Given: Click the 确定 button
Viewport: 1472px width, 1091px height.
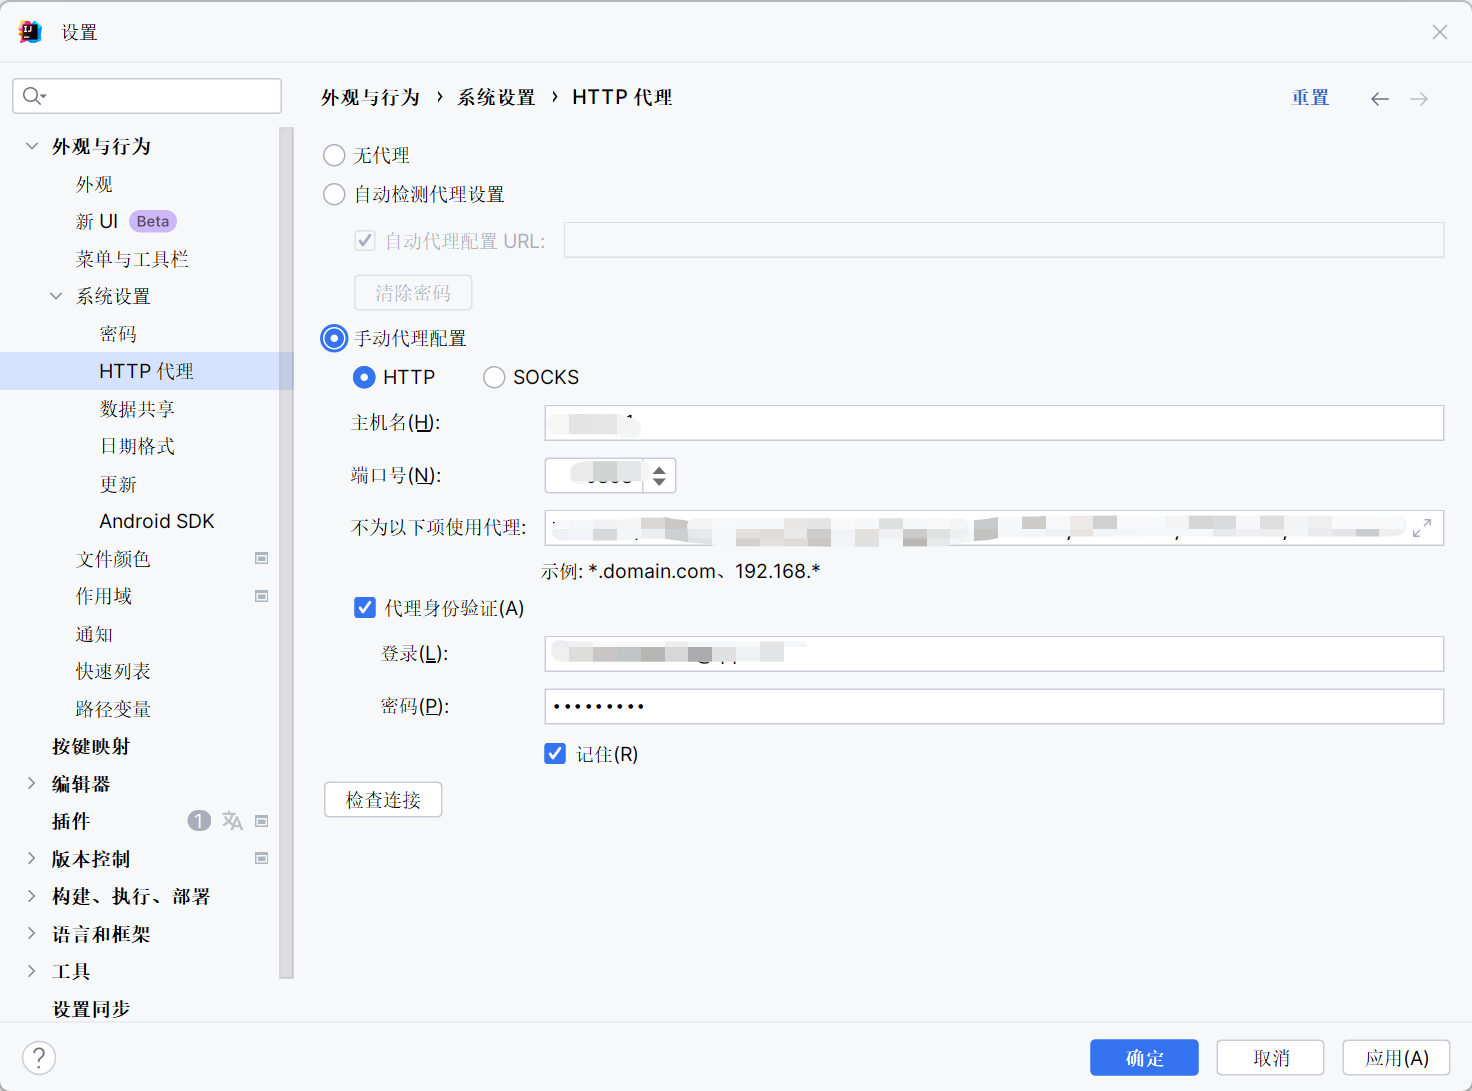Looking at the screenshot, I should [1144, 1057].
